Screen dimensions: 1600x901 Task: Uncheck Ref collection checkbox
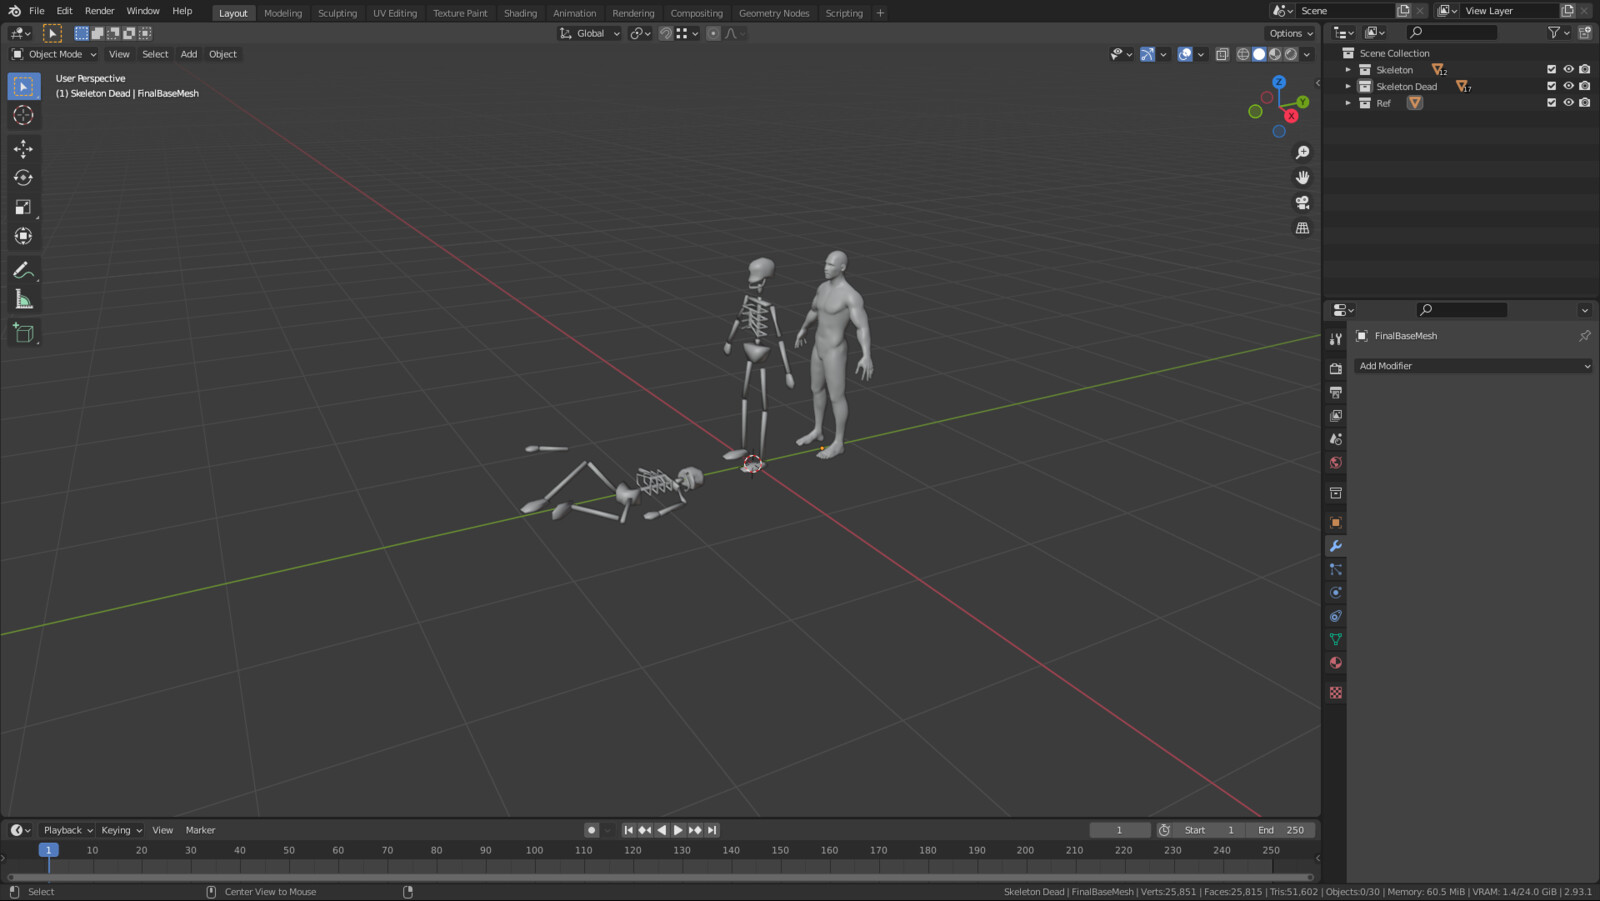point(1552,103)
